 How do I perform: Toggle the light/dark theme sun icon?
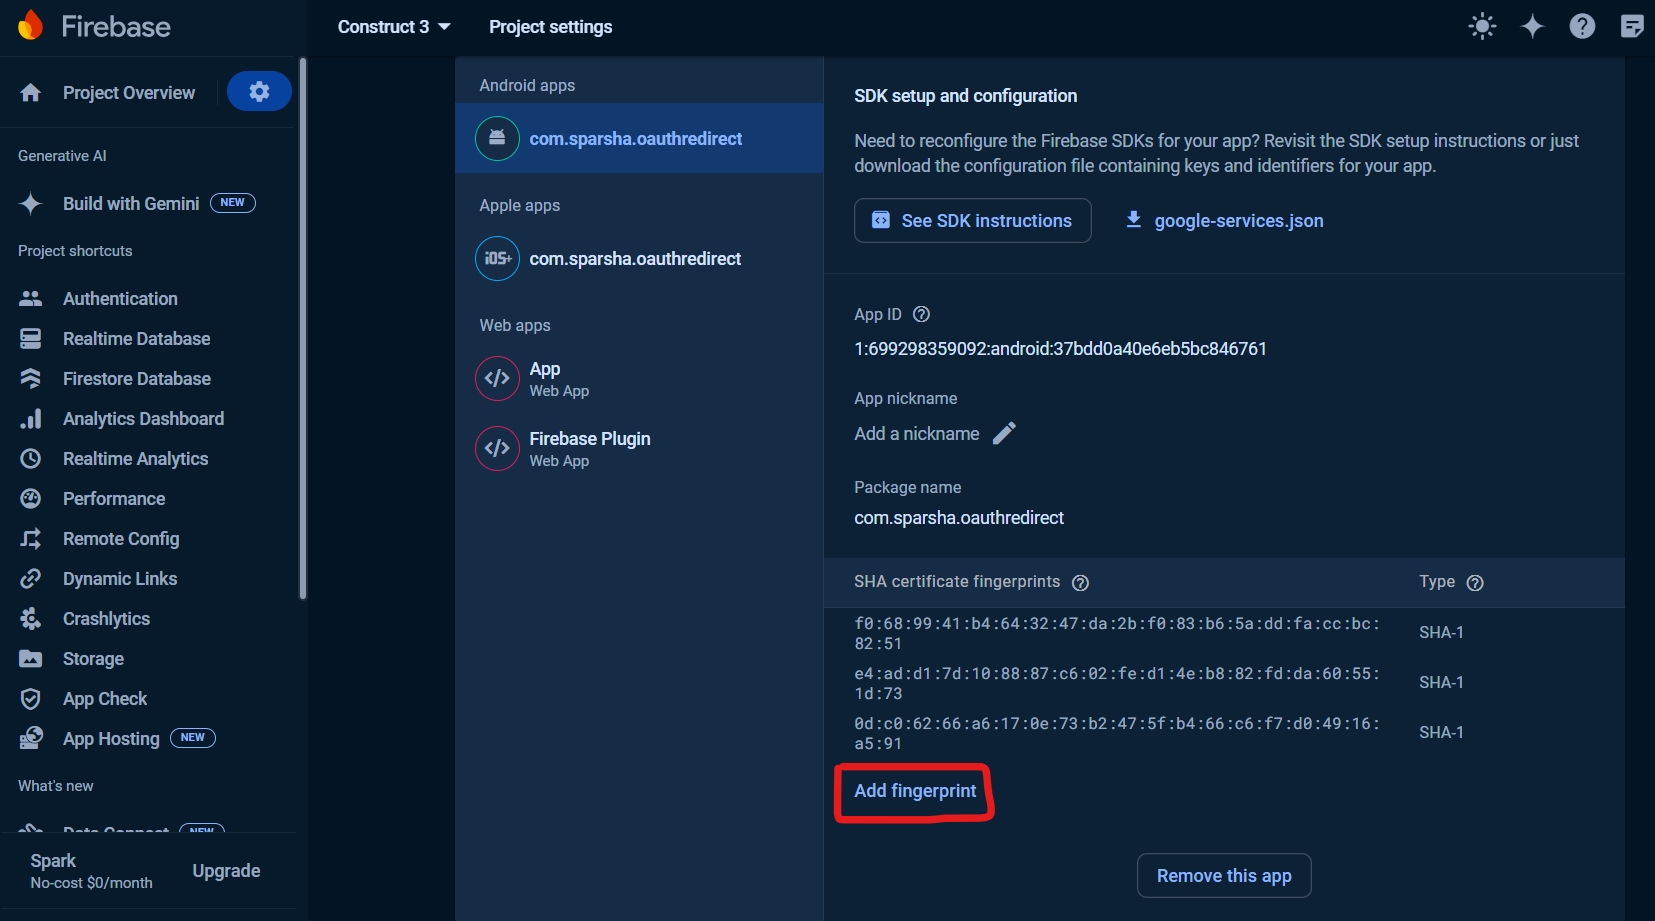point(1482,26)
